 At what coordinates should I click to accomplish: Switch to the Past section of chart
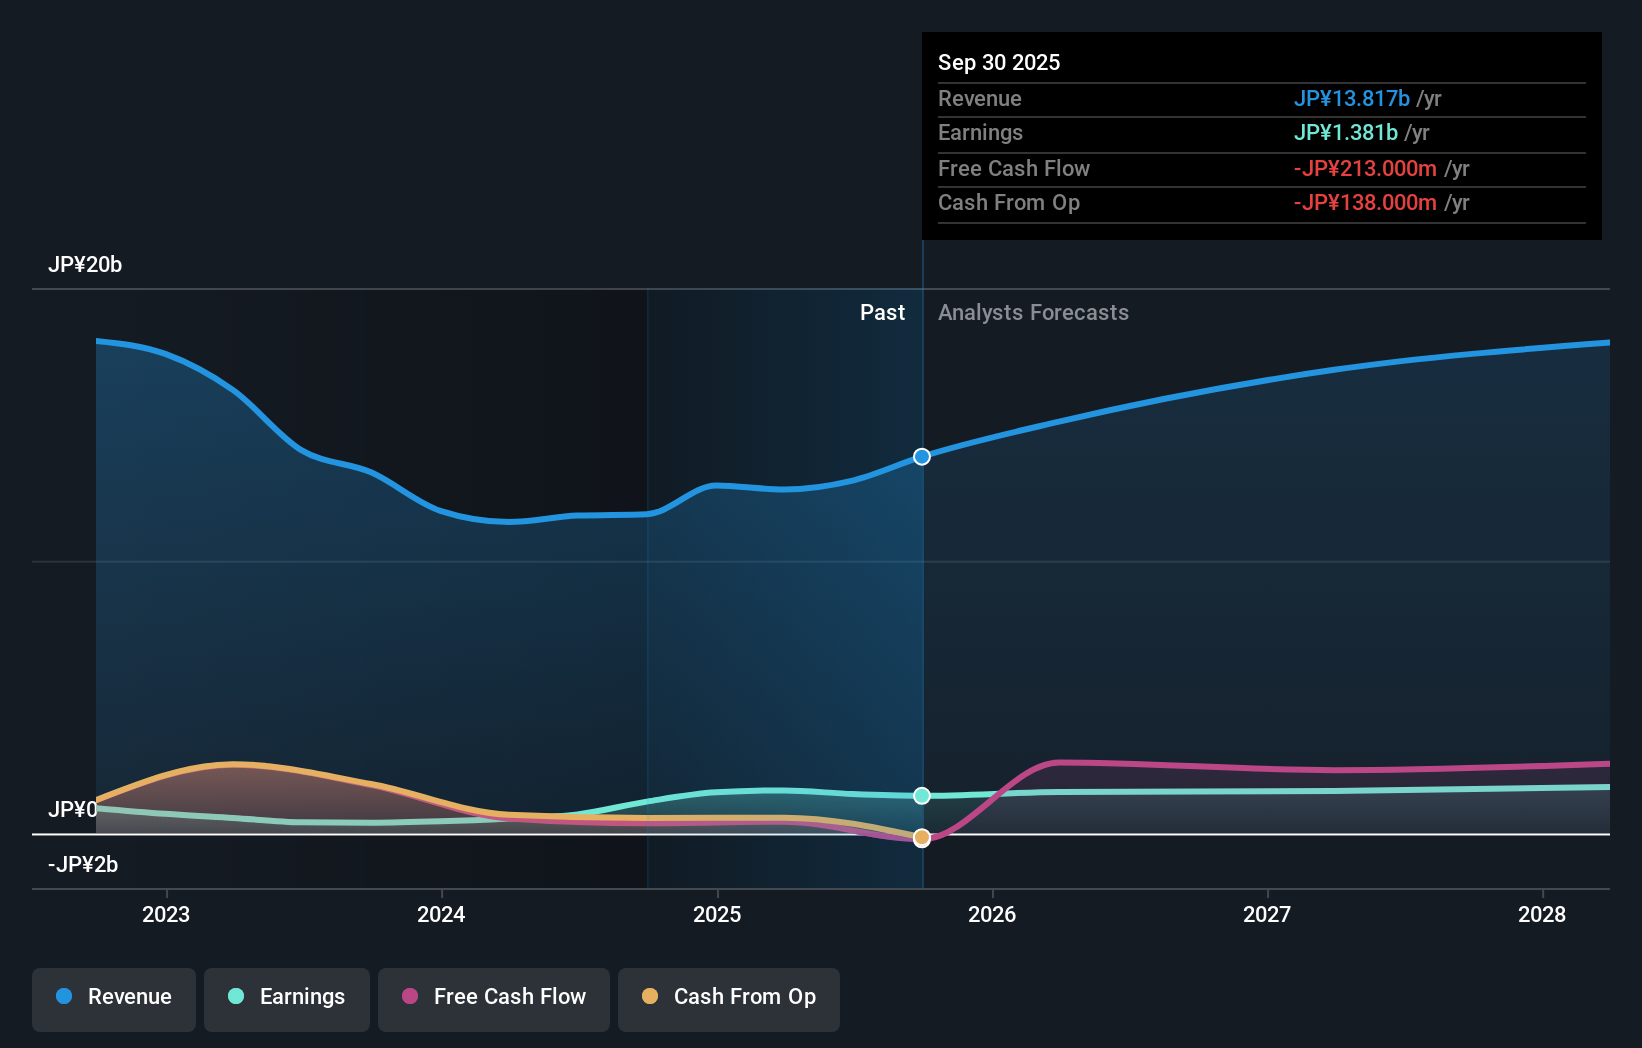[x=882, y=313]
